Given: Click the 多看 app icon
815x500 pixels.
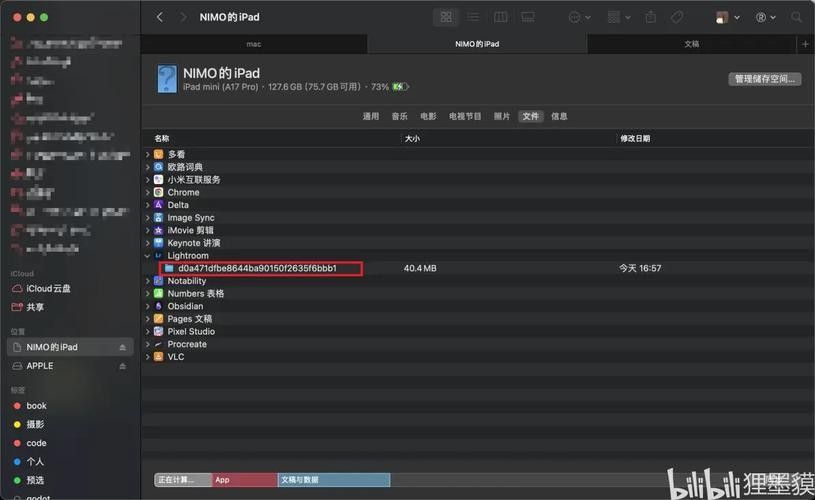Looking at the screenshot, I should pyautogui.click(x=159, y=154).
